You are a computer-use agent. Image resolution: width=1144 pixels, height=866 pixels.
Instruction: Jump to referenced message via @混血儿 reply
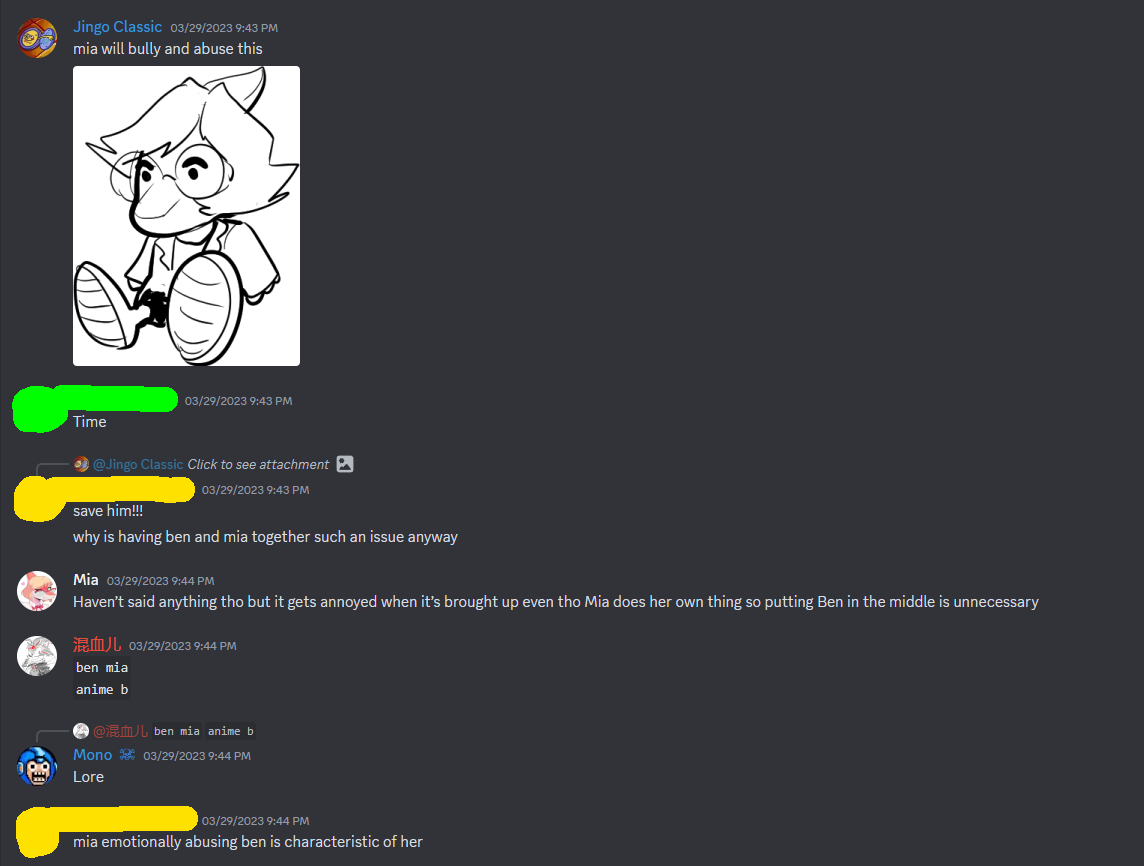point(120,730)
